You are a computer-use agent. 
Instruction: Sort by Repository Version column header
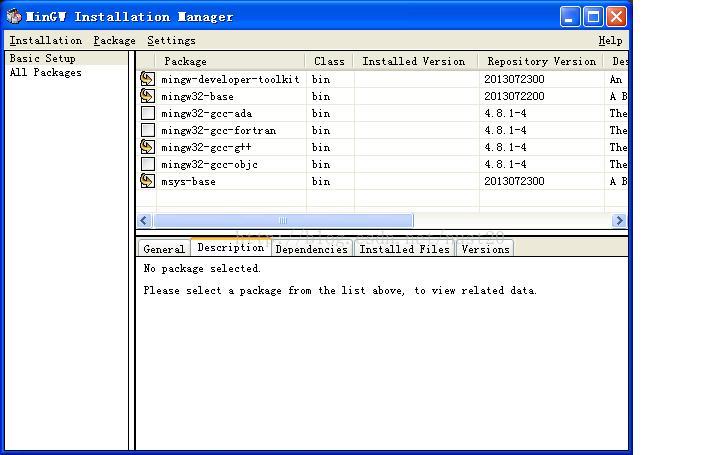tap(541, 61)
